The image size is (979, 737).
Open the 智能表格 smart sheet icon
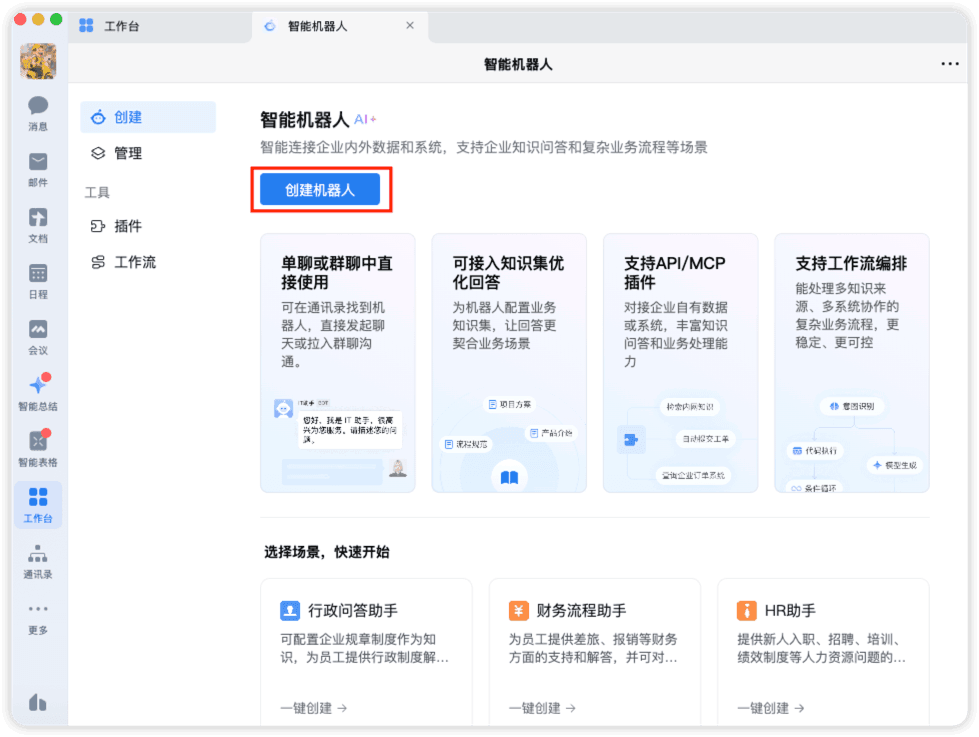click(x=37, y=448)
